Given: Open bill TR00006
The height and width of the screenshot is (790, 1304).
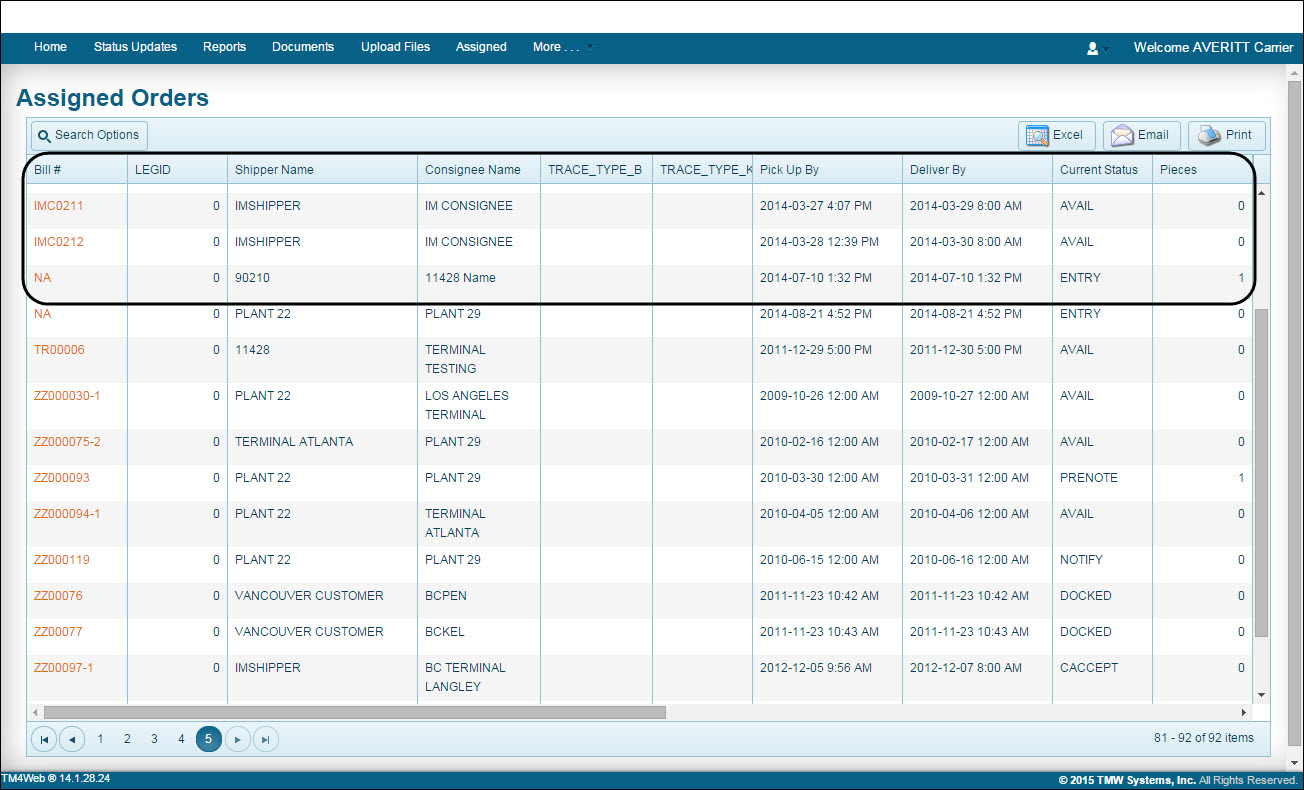Looking at the screenshot, I should pos(60,350).
